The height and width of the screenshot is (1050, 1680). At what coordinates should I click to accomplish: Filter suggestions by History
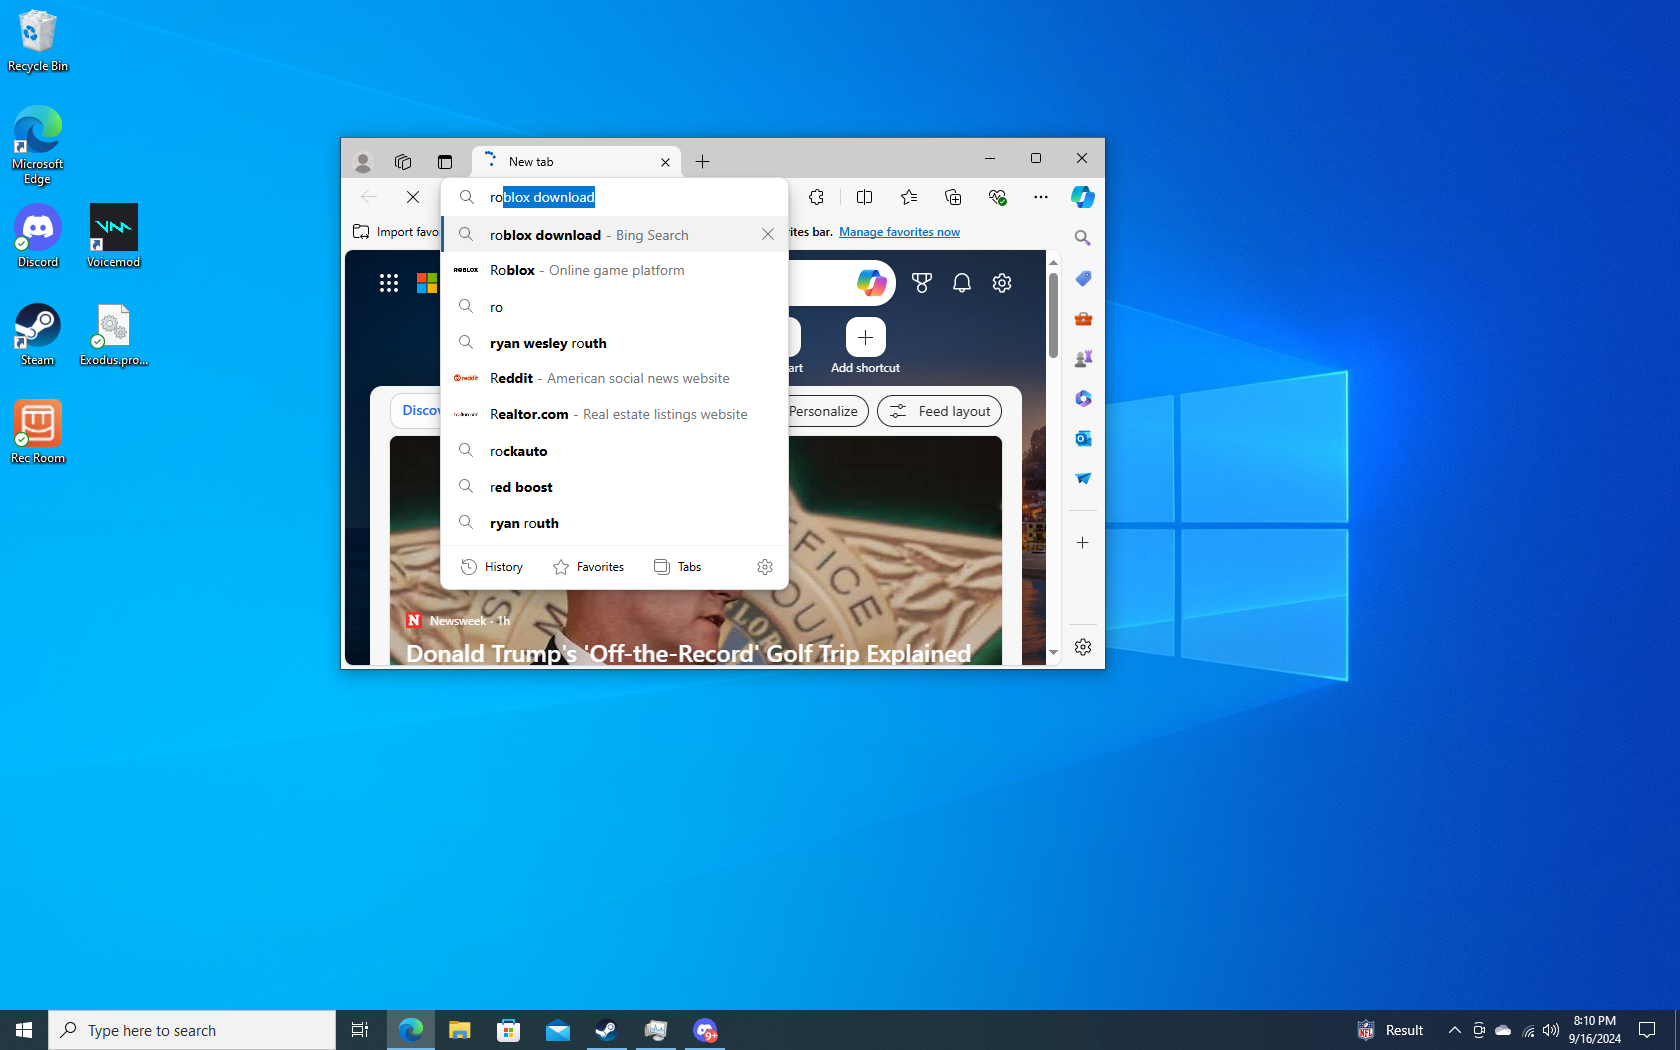492,567
